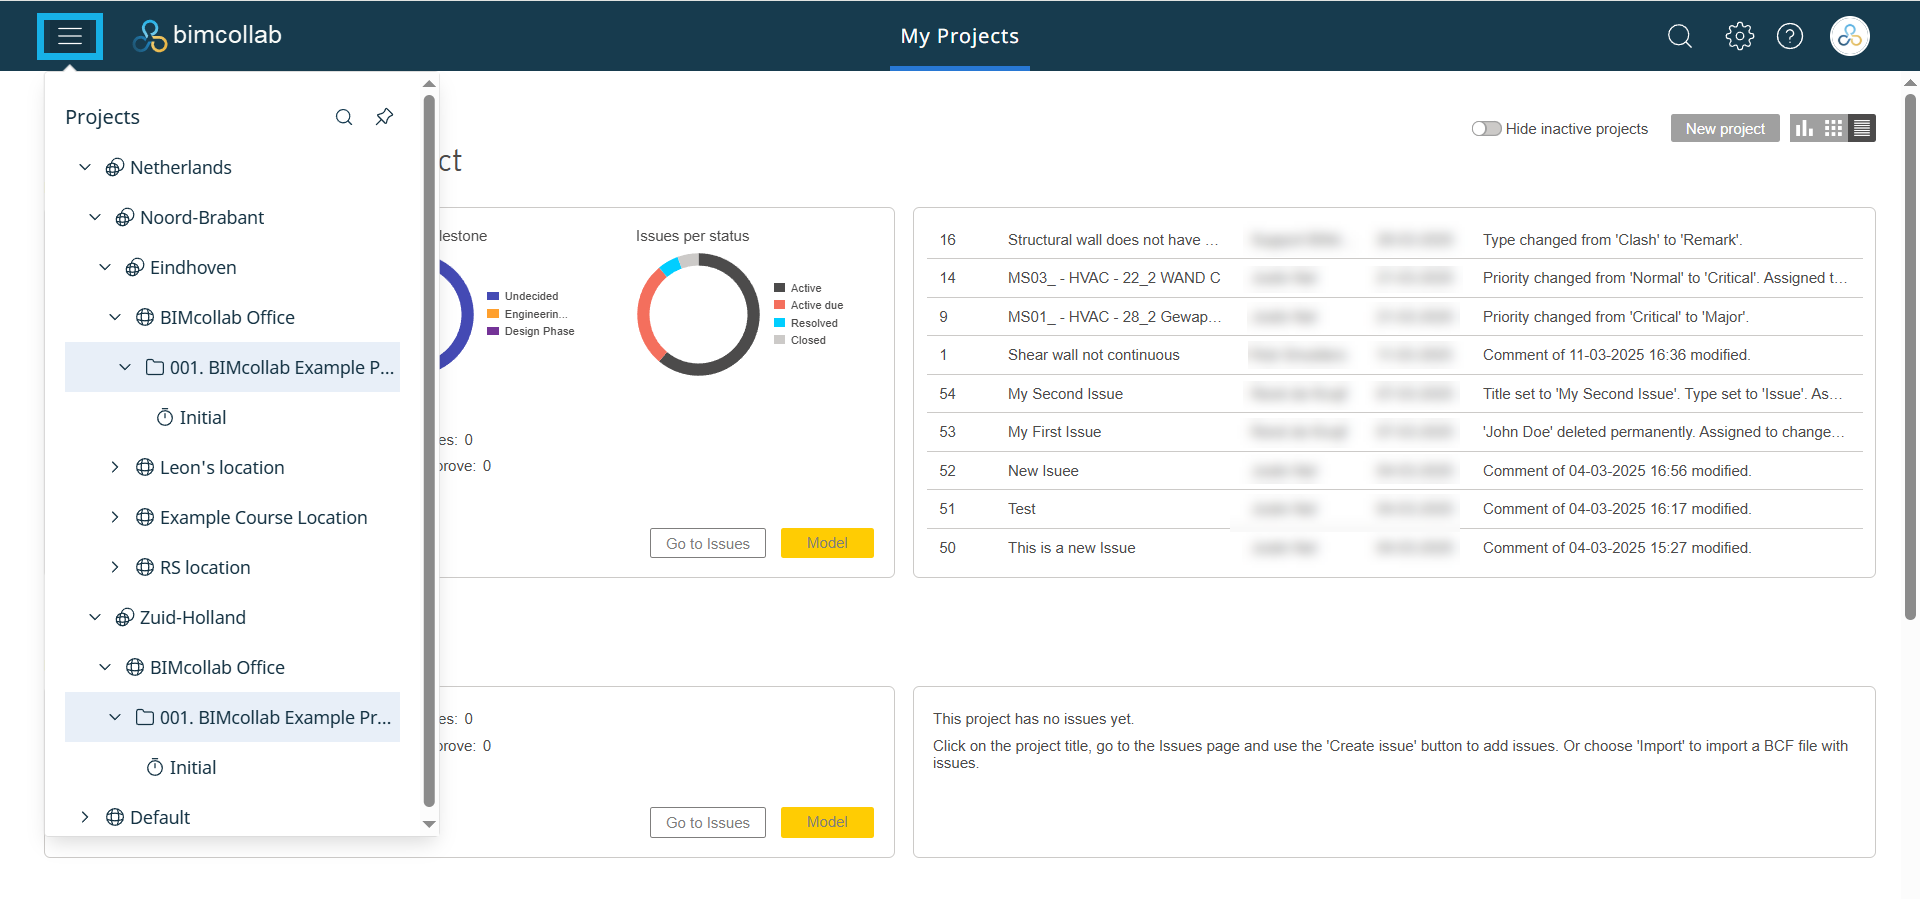This screenshot has height=899, width=1920.
Task: Expand RS location node
Action: (x=115, y=567)
